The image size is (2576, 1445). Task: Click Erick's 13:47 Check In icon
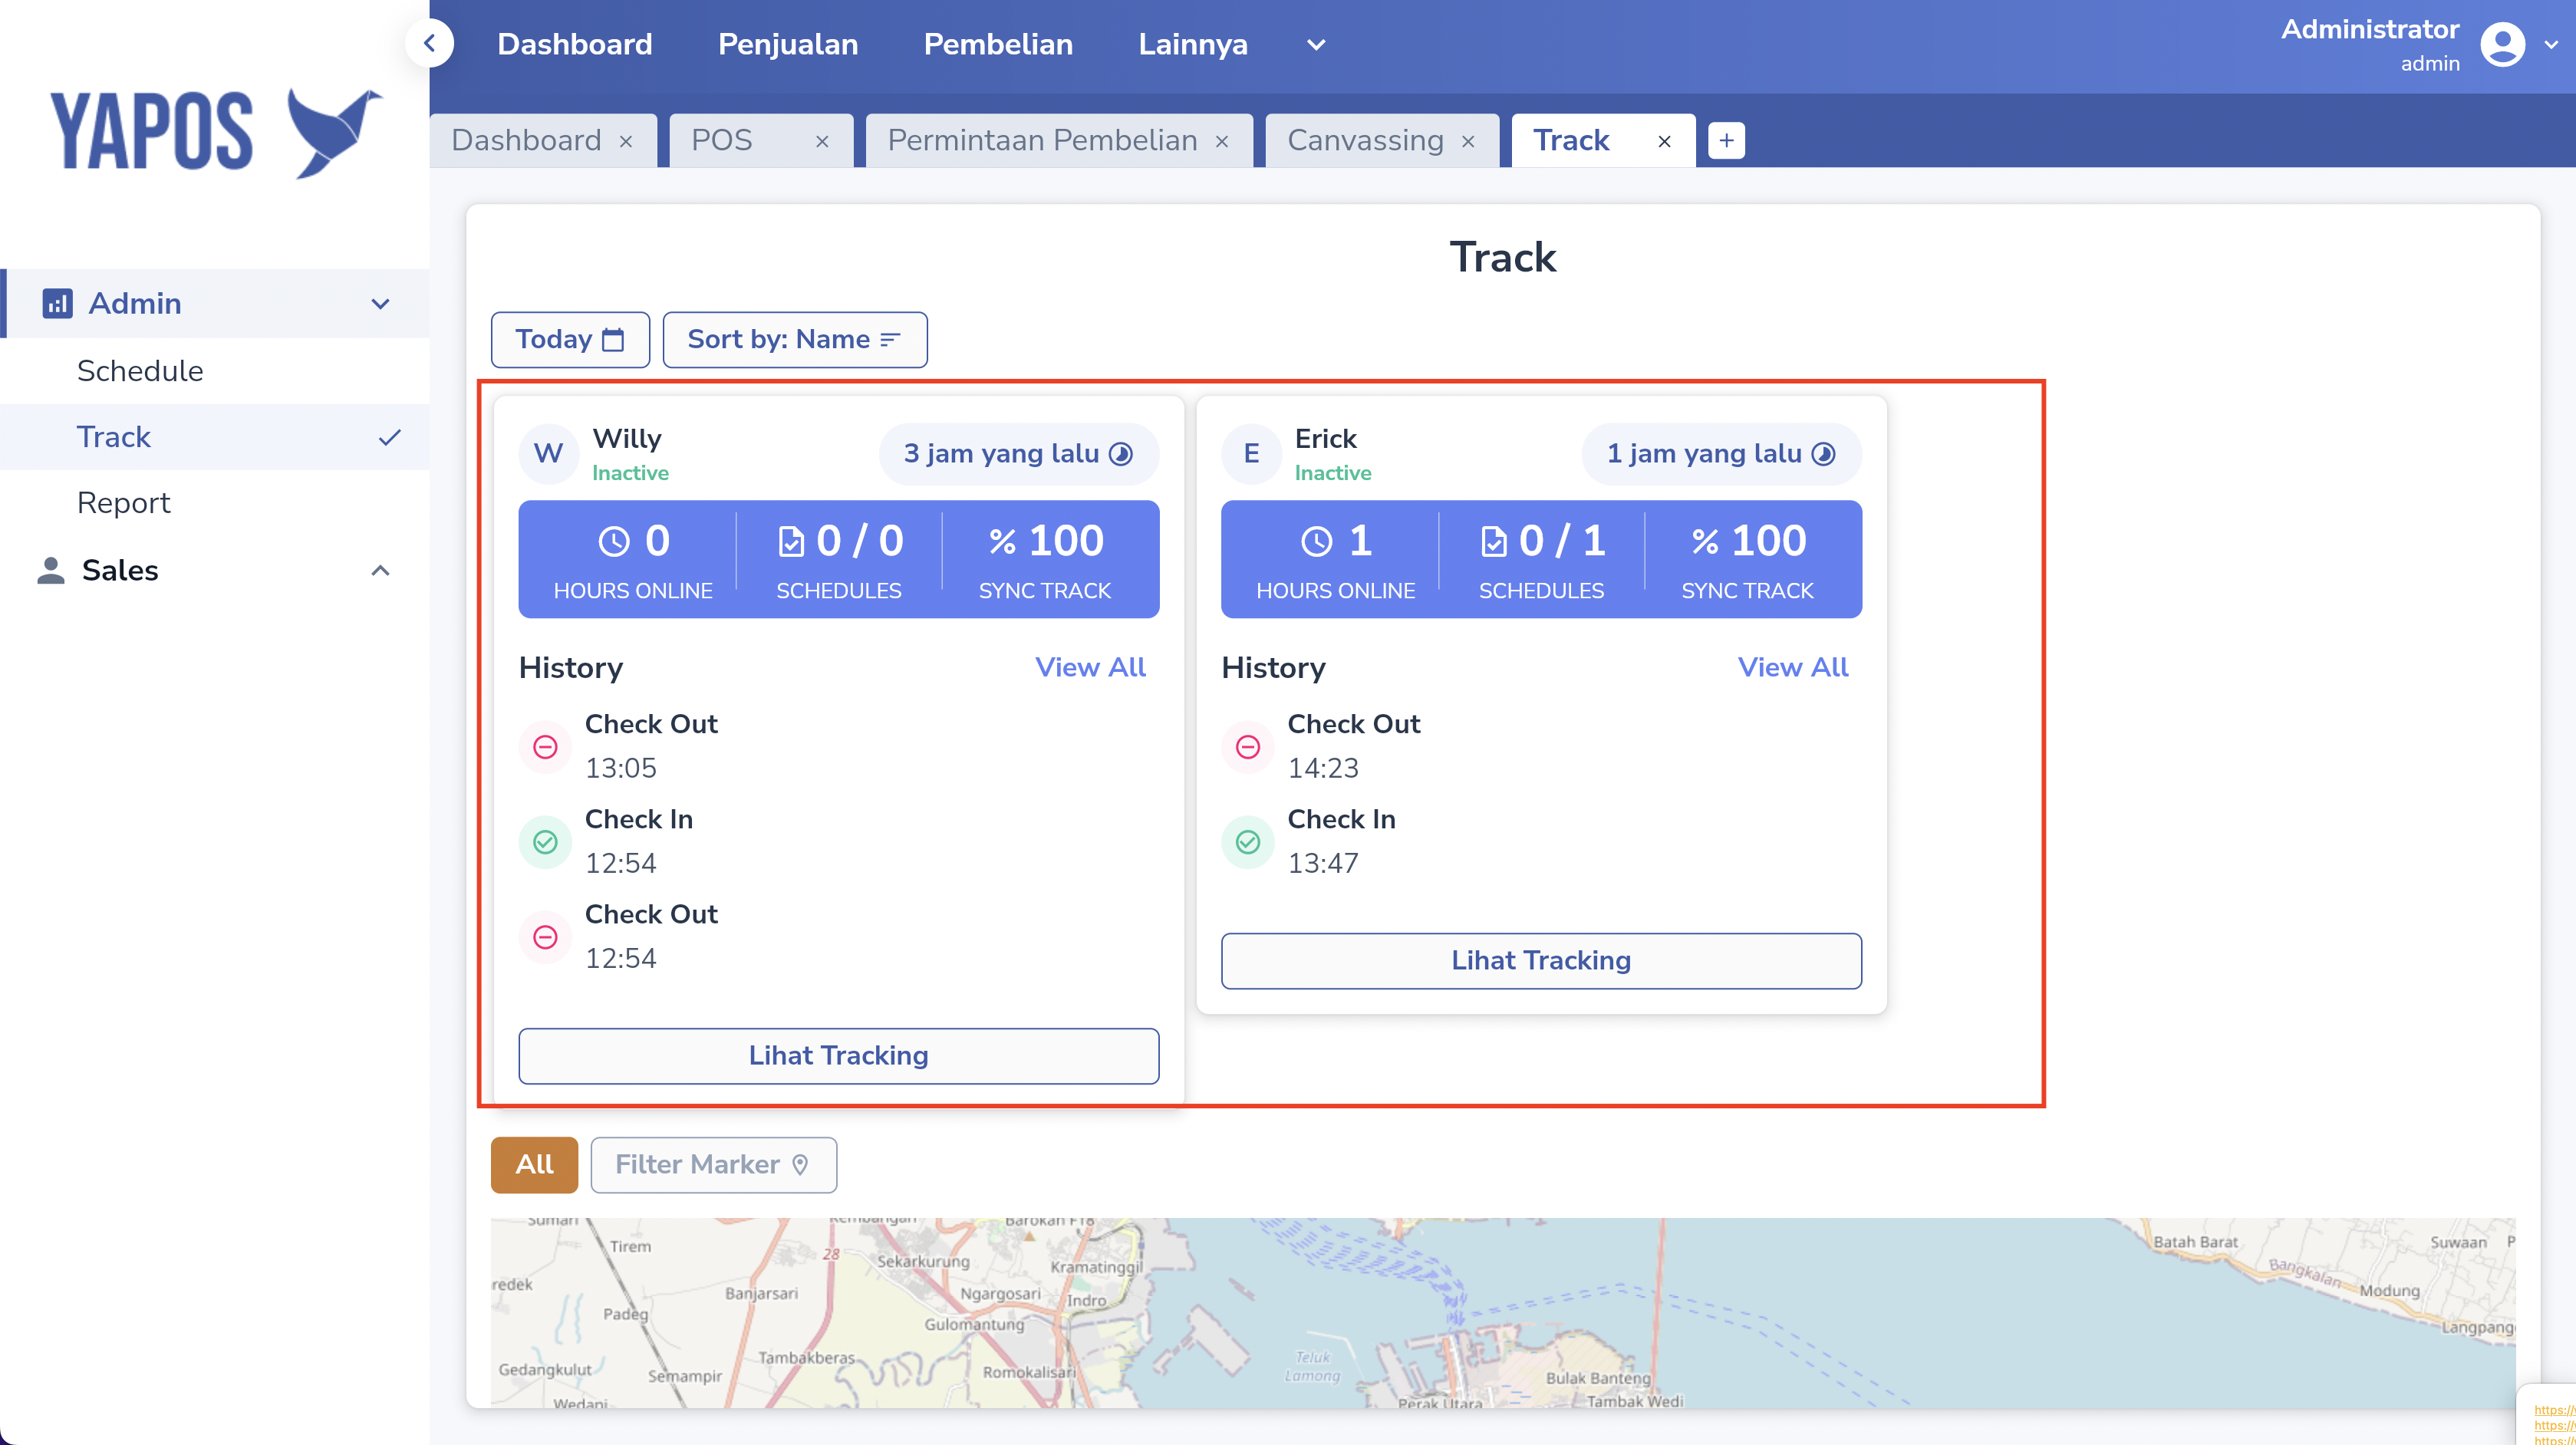point(1248,841)
